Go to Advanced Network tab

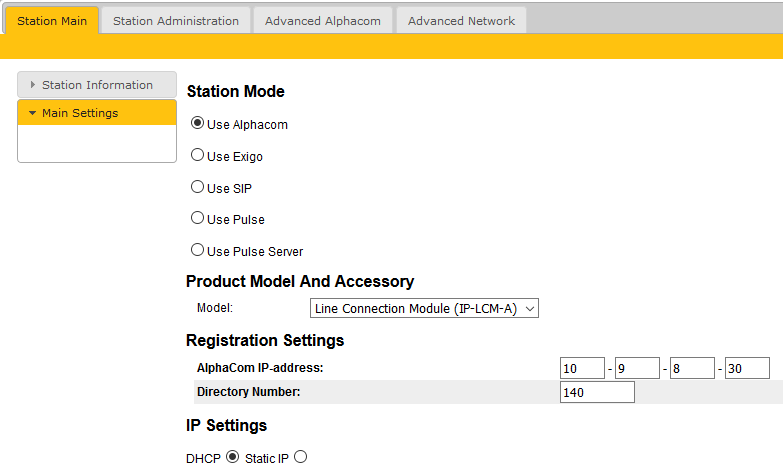(461, 20)
